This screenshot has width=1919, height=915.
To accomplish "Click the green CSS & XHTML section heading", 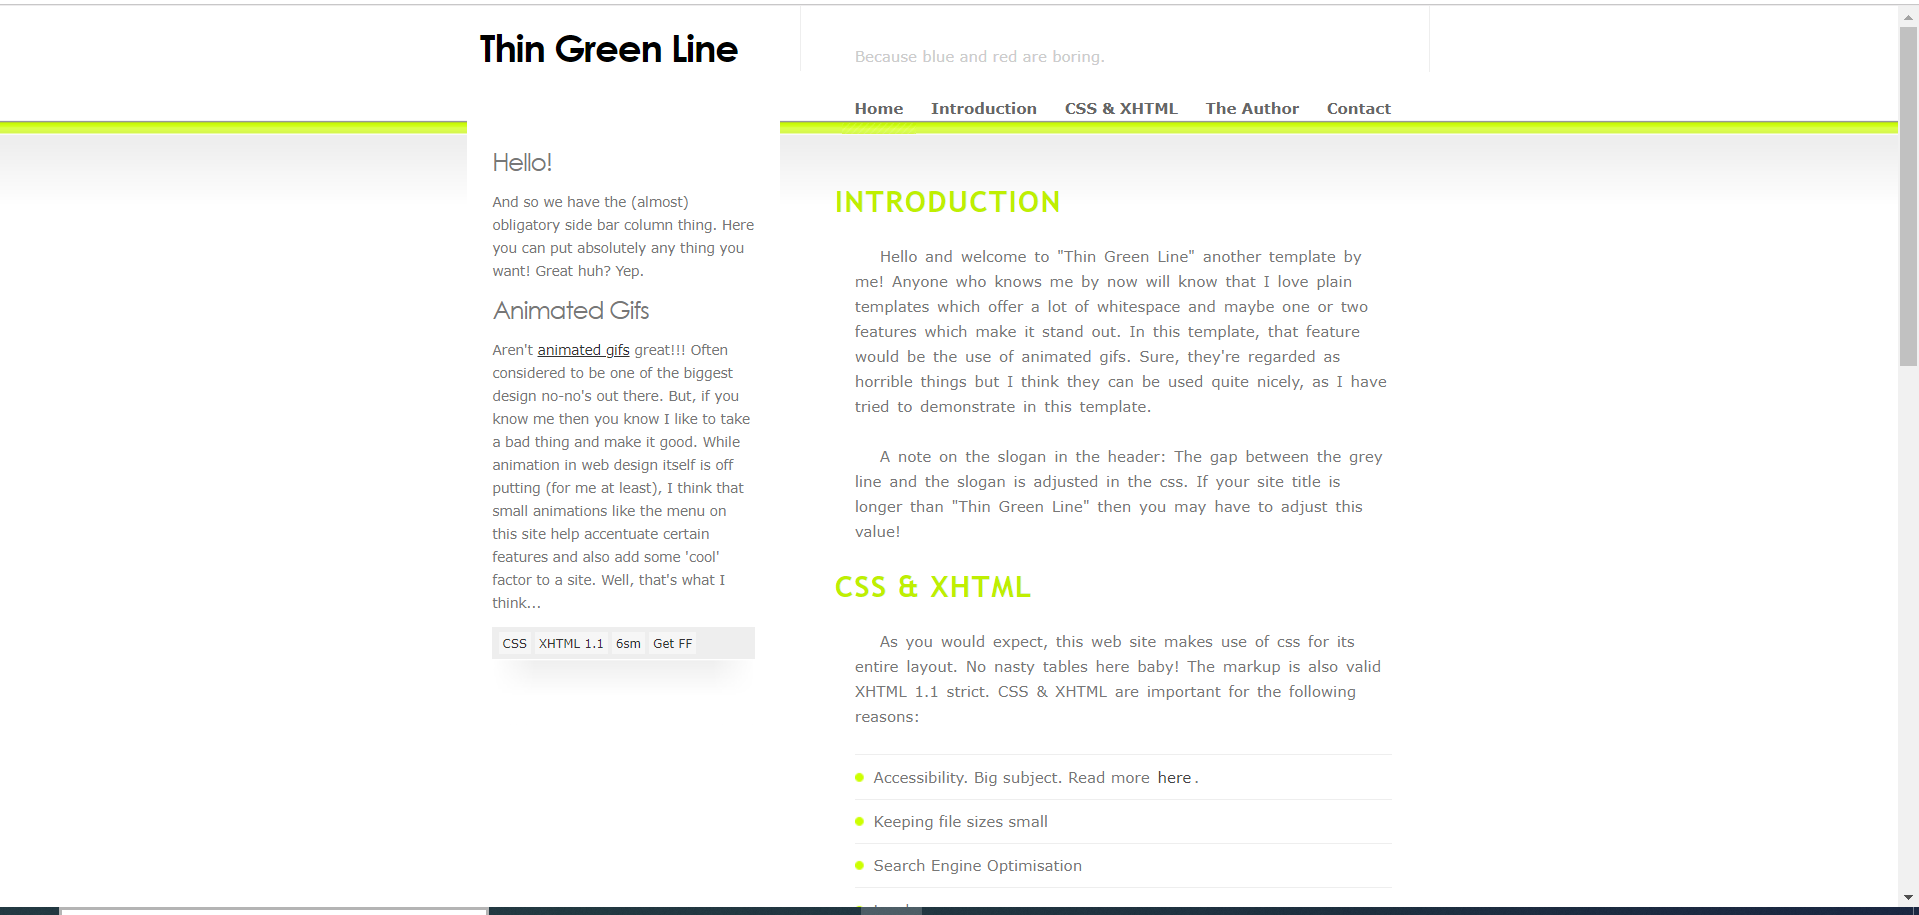I will (x=932, y=587).
